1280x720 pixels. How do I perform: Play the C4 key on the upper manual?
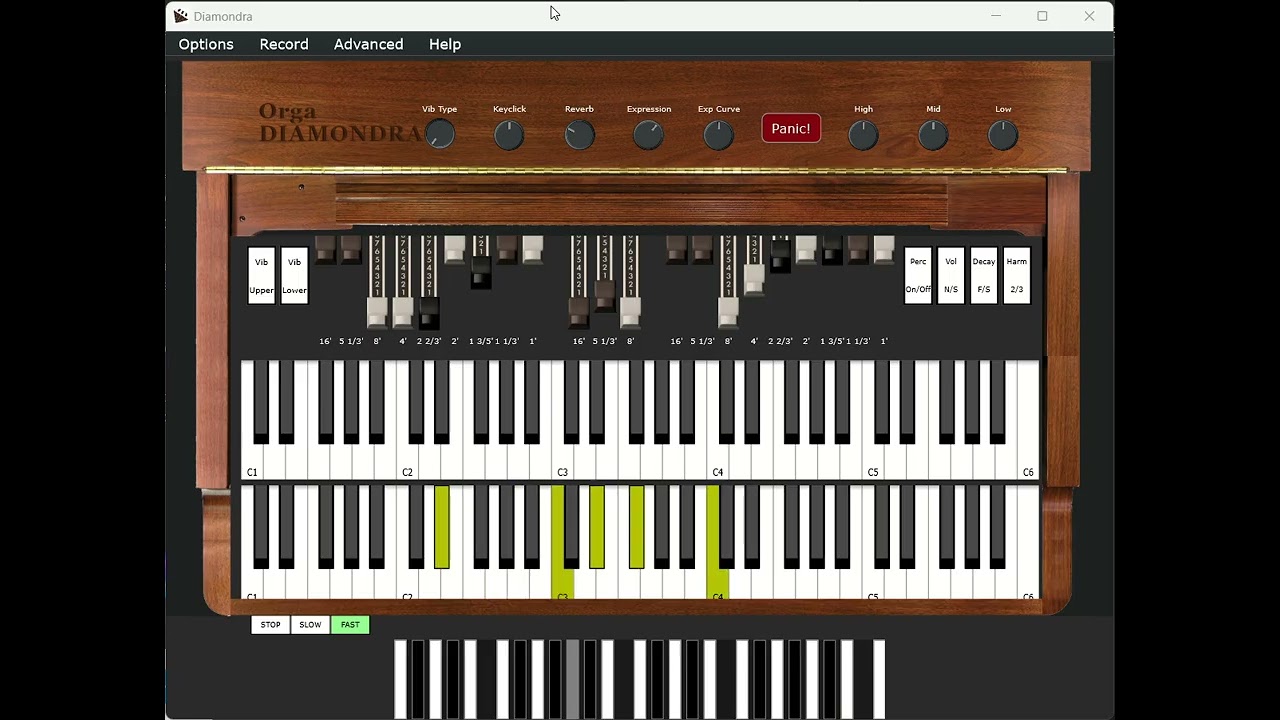717,461
